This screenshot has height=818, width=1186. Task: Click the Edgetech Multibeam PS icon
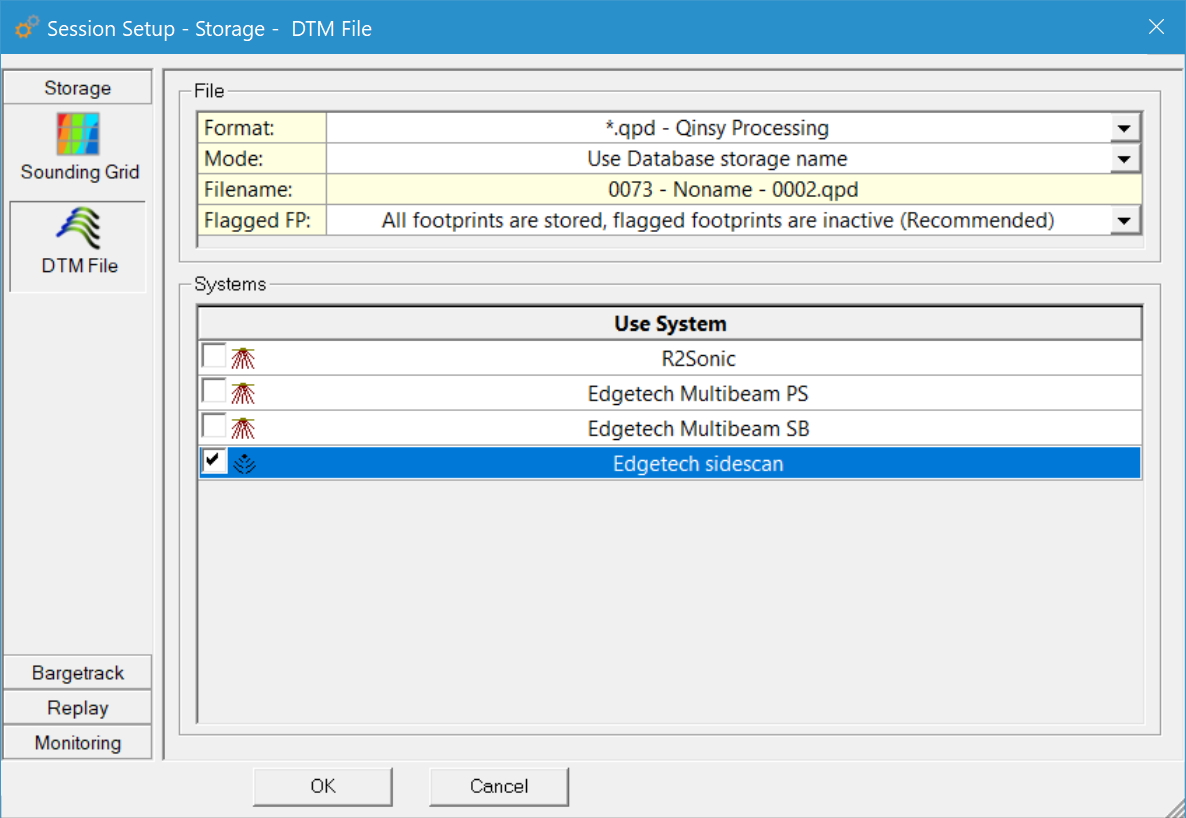point(243,393)
